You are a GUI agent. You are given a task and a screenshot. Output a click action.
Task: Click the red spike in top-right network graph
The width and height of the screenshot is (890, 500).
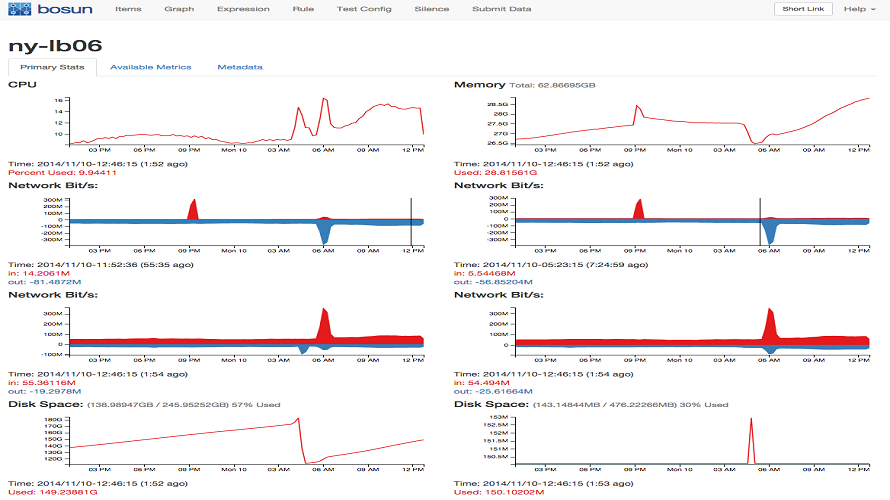[x=639, y=209]
